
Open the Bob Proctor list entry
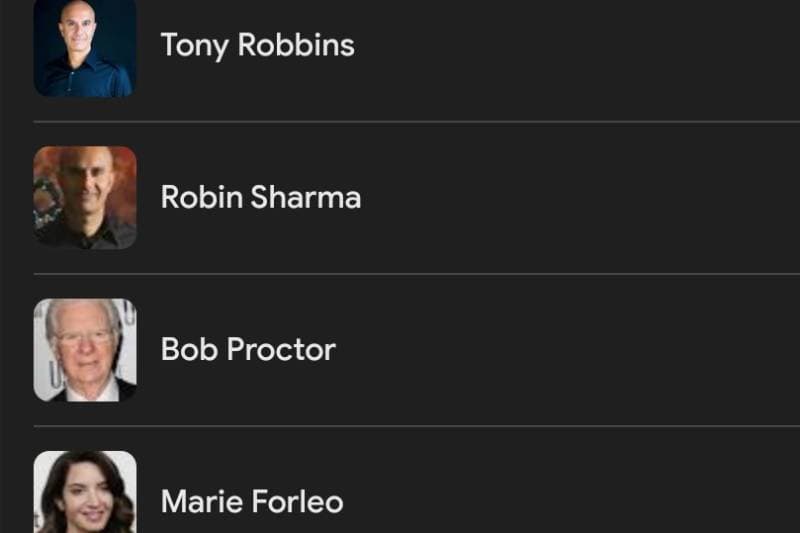(x=417, y=350)
